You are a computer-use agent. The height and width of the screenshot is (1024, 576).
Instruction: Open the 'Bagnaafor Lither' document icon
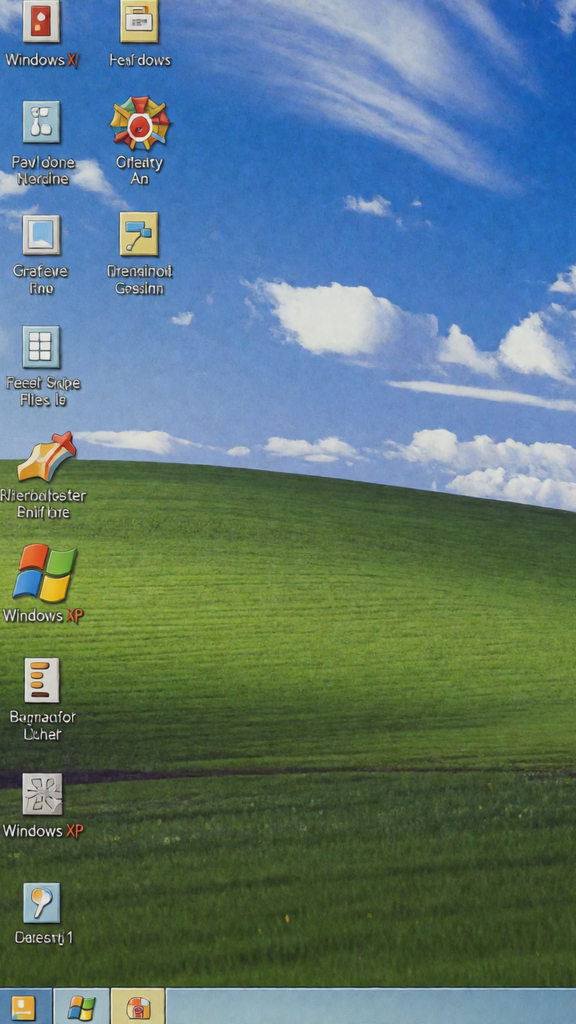[42, 680]
